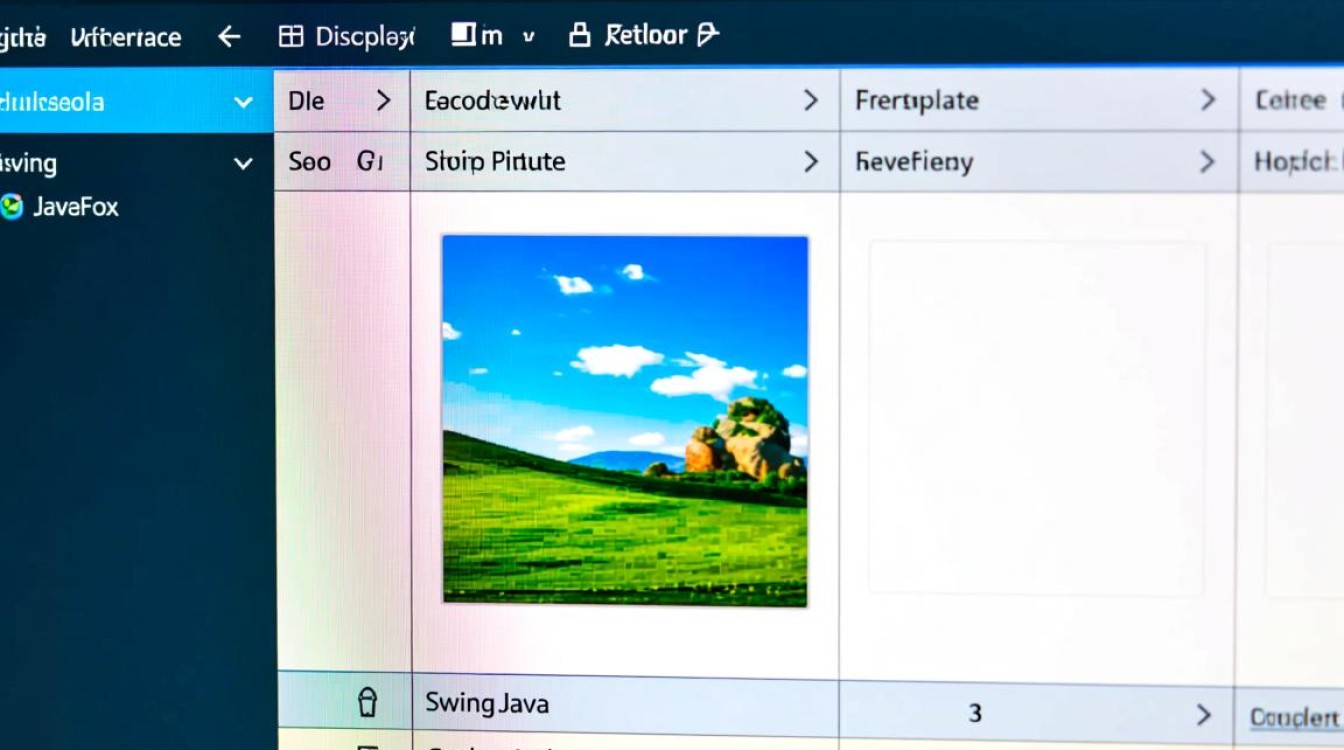Screen dimensions: 1344x750
Task: Select the landscape picture thumbnail
Action: pyautogui.click(x=625, y=420)
